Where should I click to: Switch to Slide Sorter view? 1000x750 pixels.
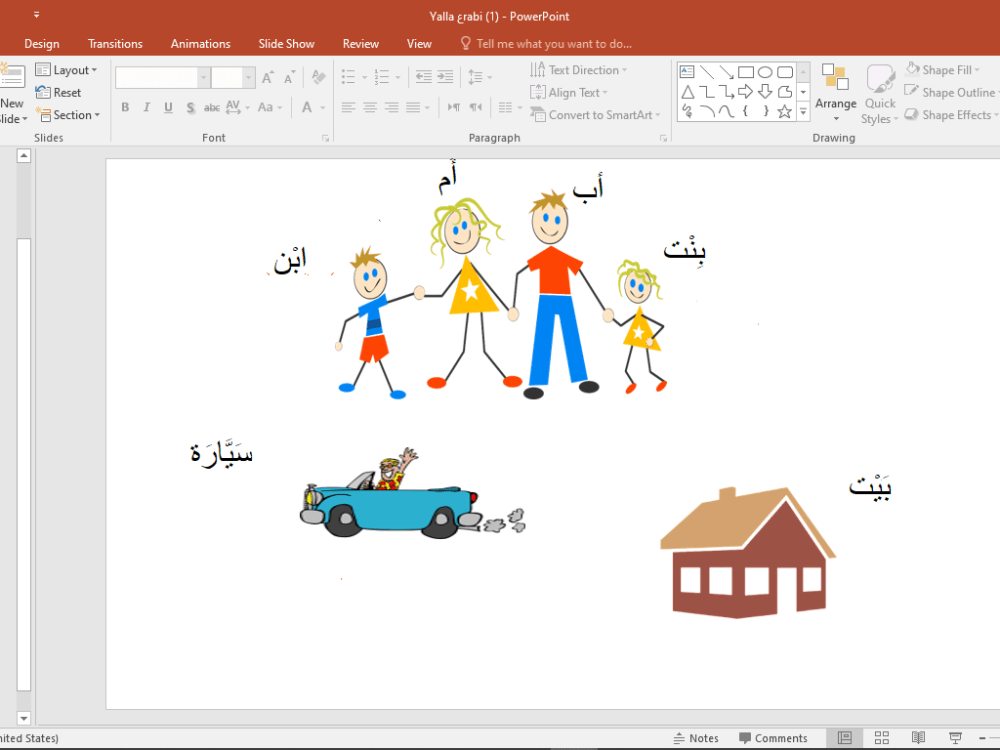pyautogui.click(x=882, y=738)
